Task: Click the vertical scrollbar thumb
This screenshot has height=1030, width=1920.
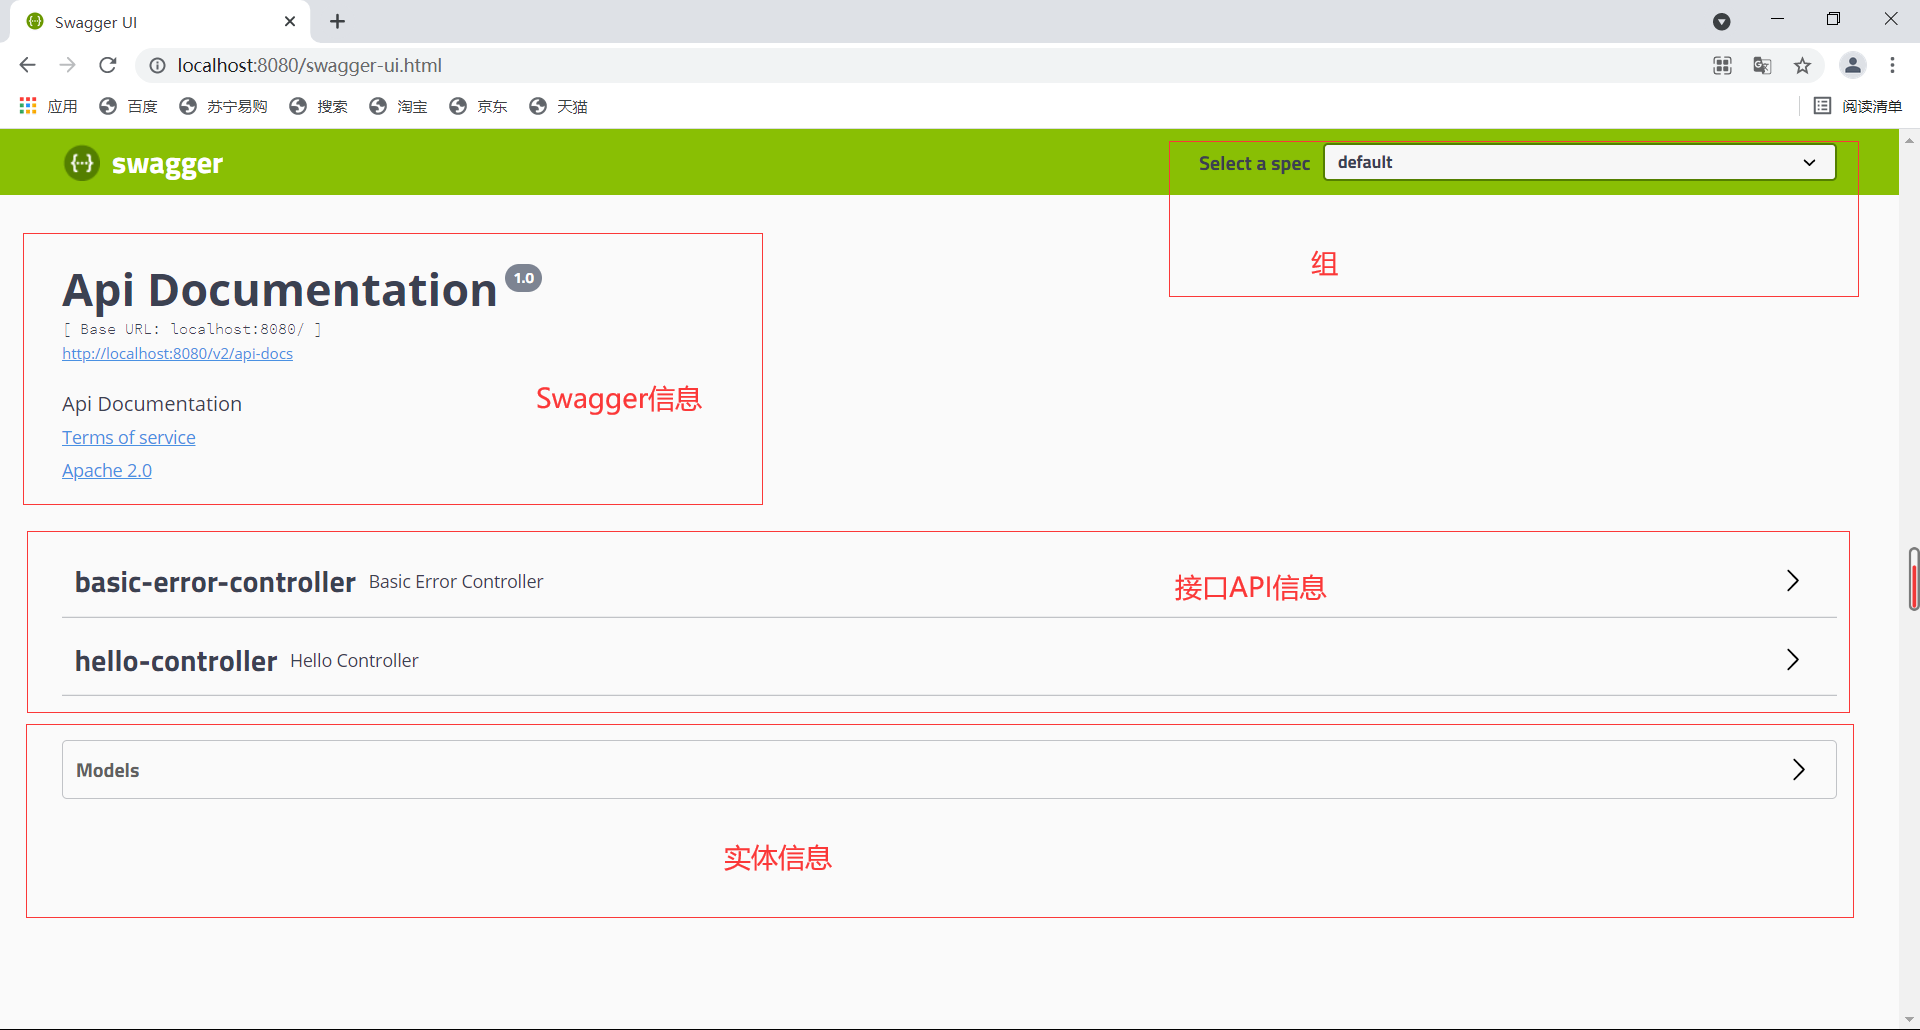Action: click(x=1912, y=578)
